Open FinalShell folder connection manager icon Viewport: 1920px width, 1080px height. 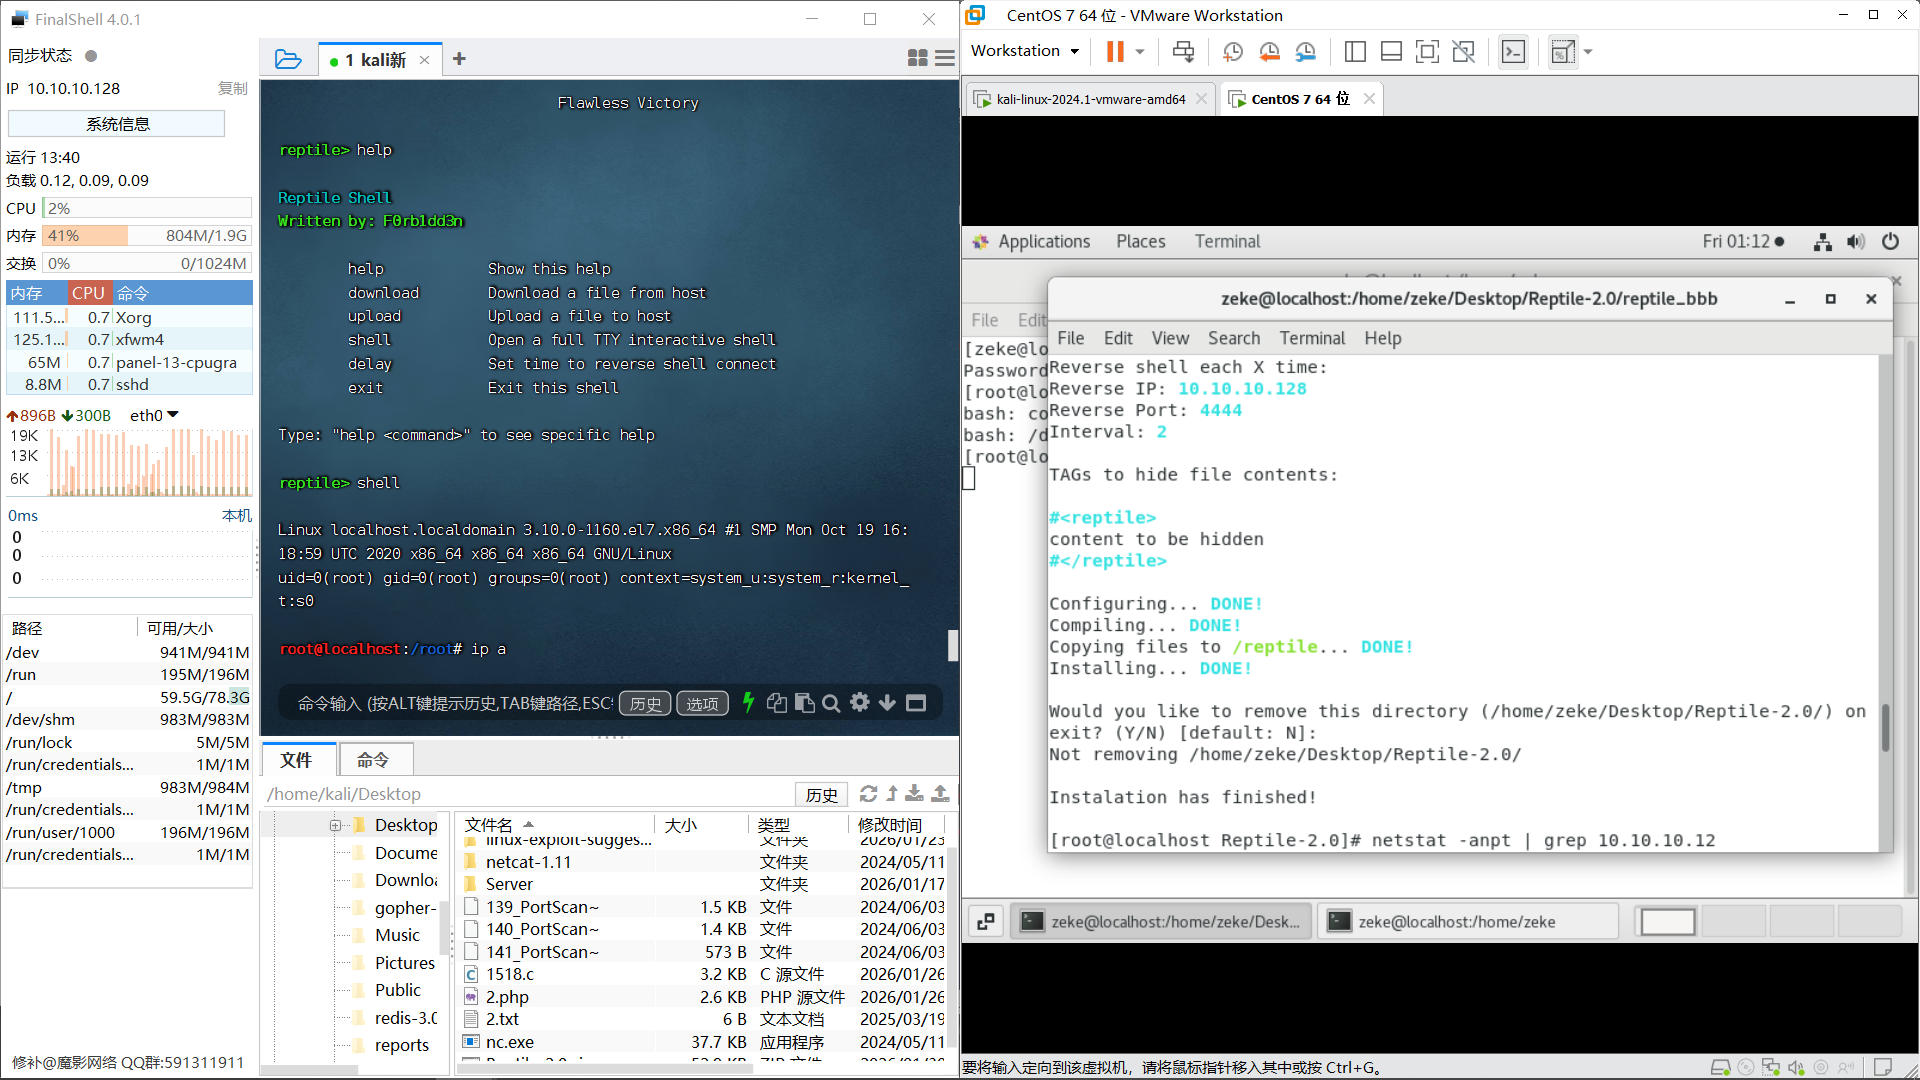pos(288,59)
